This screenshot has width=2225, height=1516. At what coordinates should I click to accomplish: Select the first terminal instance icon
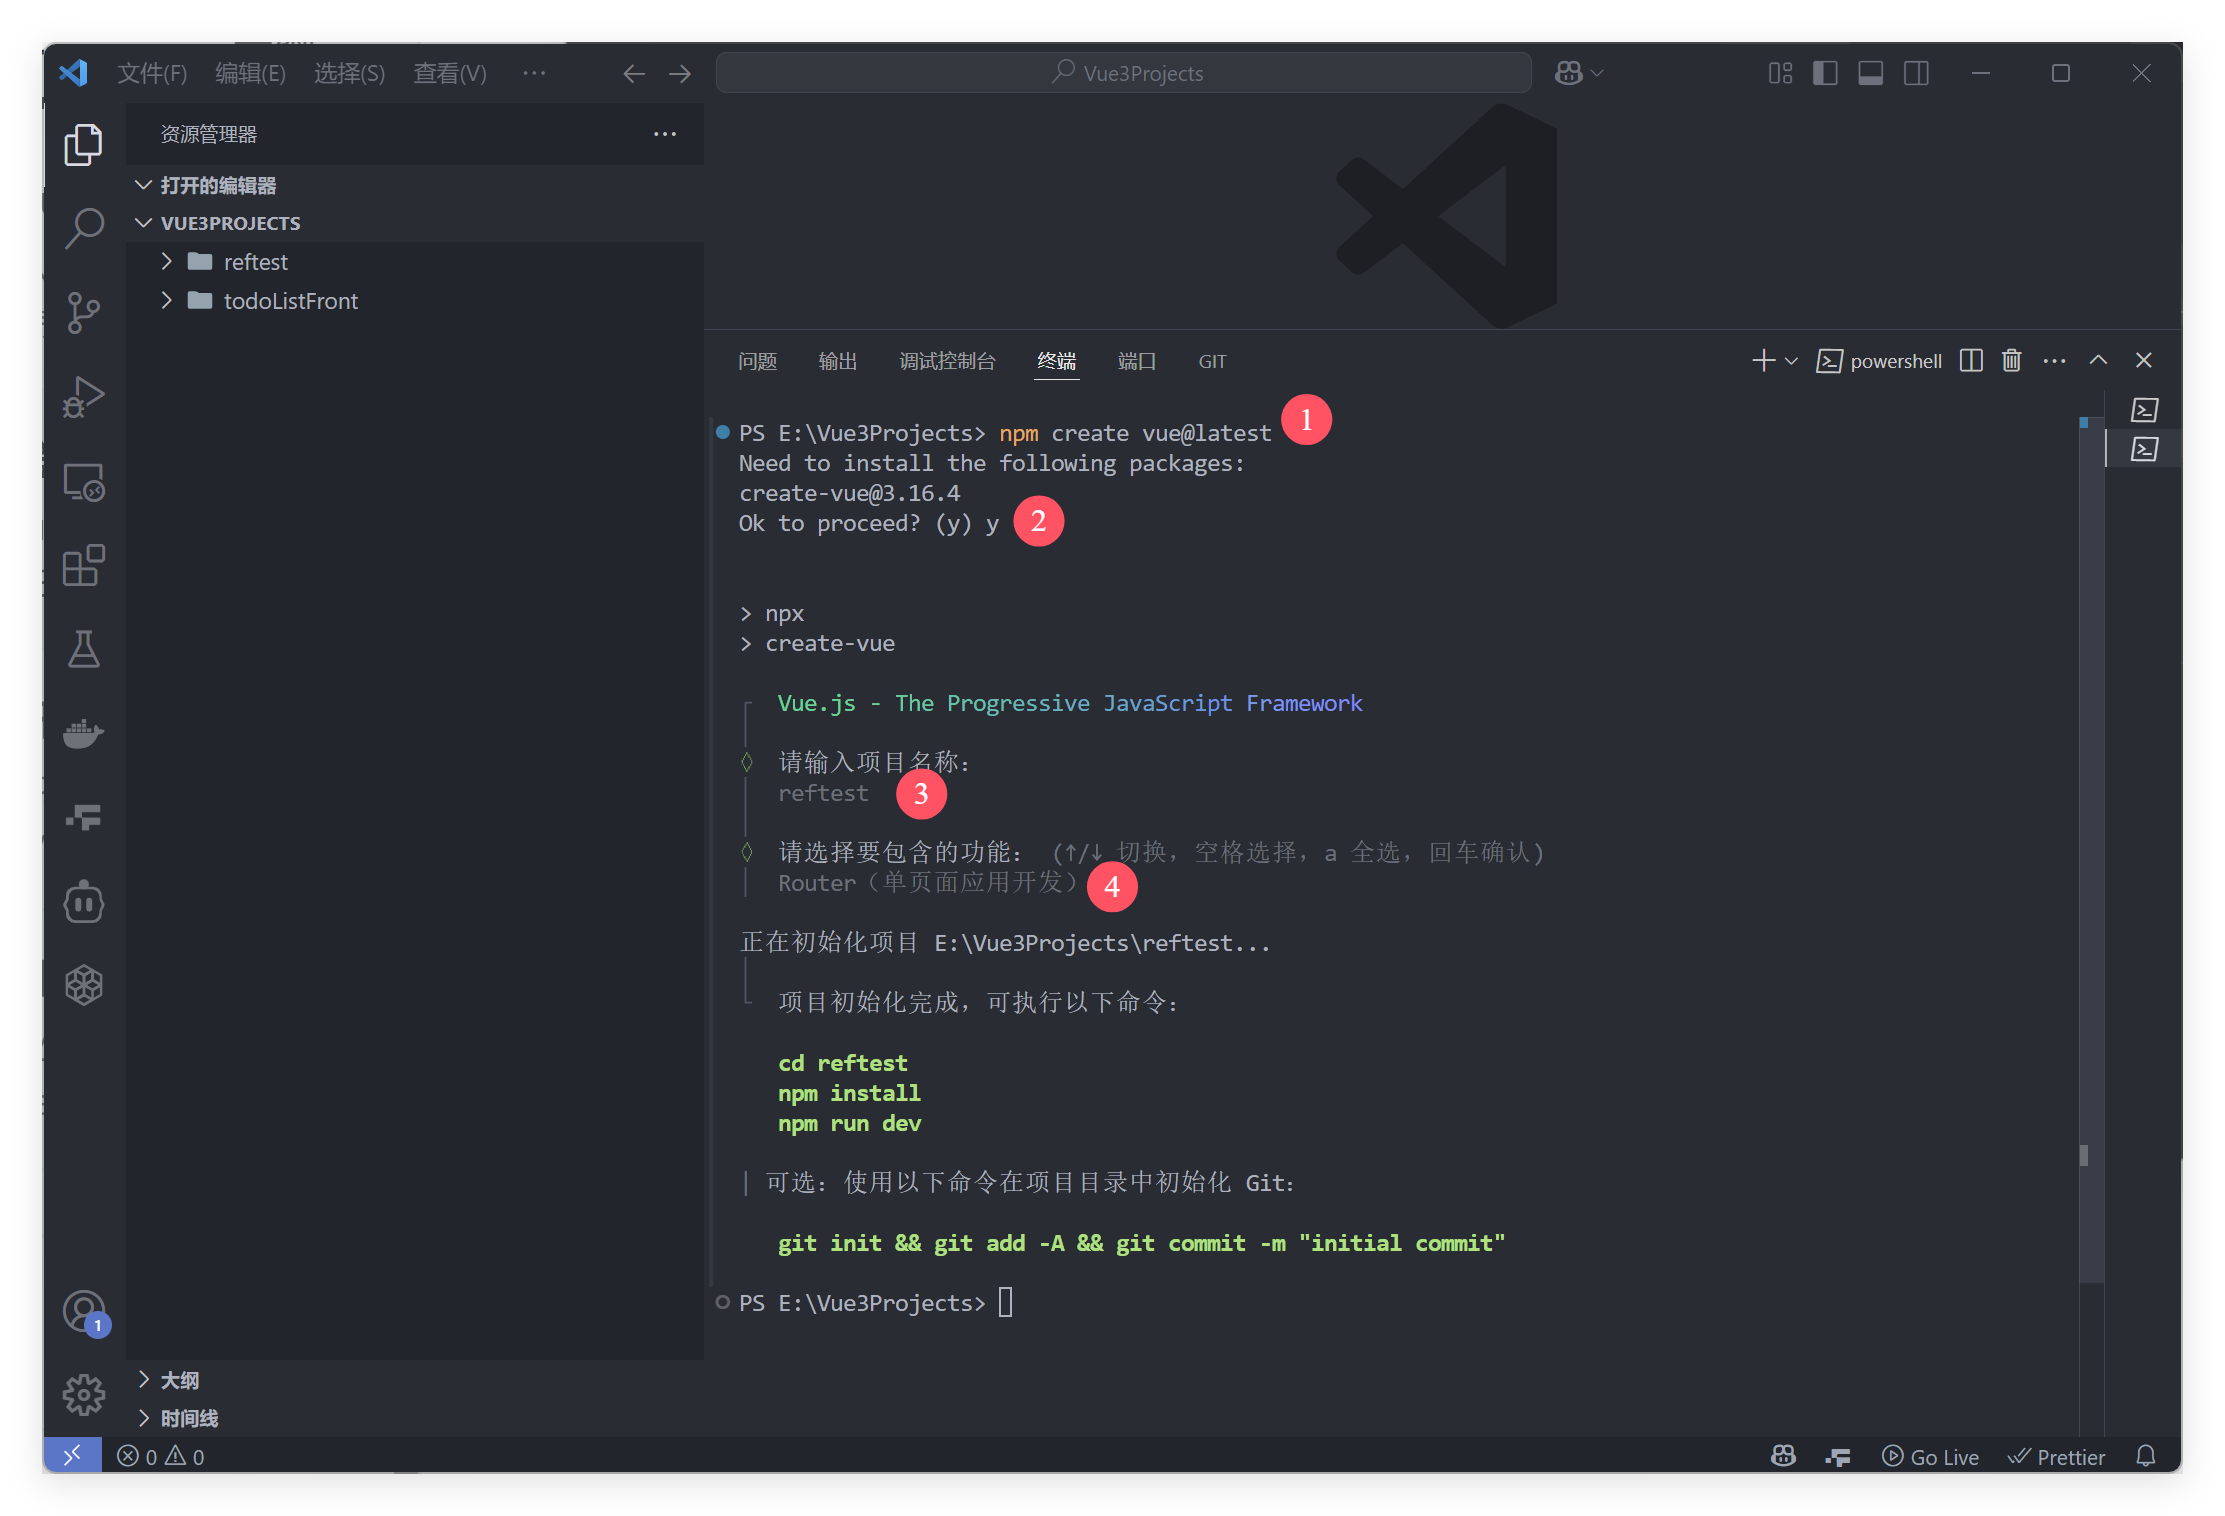pyautogui.click(x=2144, y=410)
